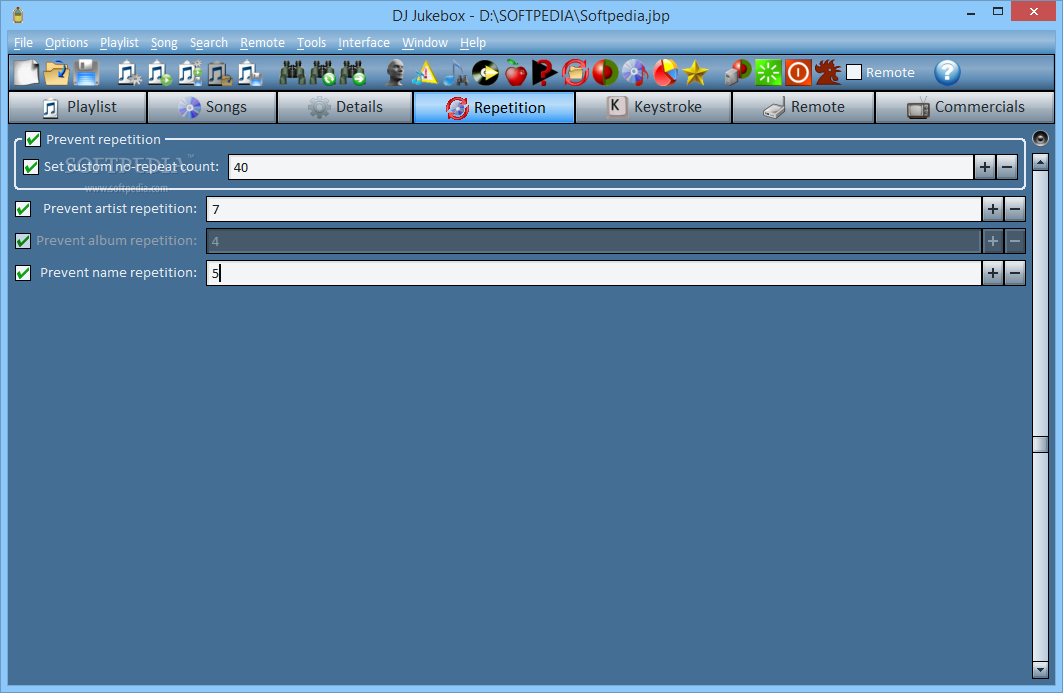Screen dimensions: 1063x693
Task: Click the binoculars icon with green right arrow
Action: click(x=353, y=73)
